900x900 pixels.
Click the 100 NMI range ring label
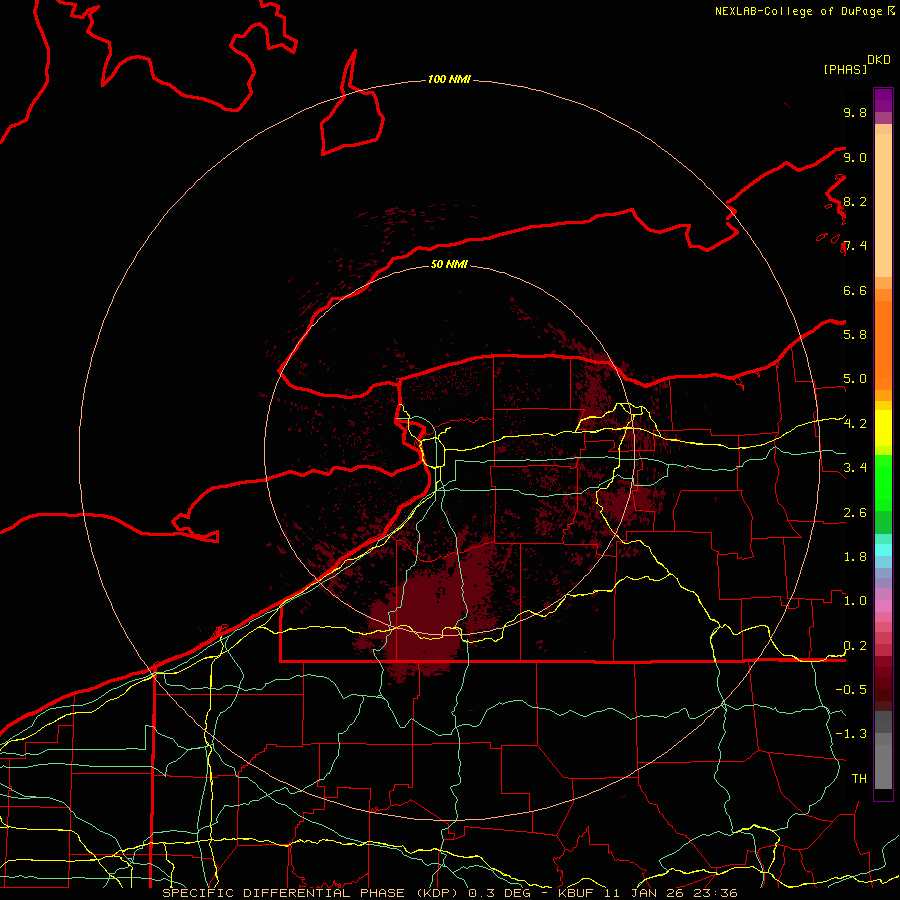click(x=449, y=79)
